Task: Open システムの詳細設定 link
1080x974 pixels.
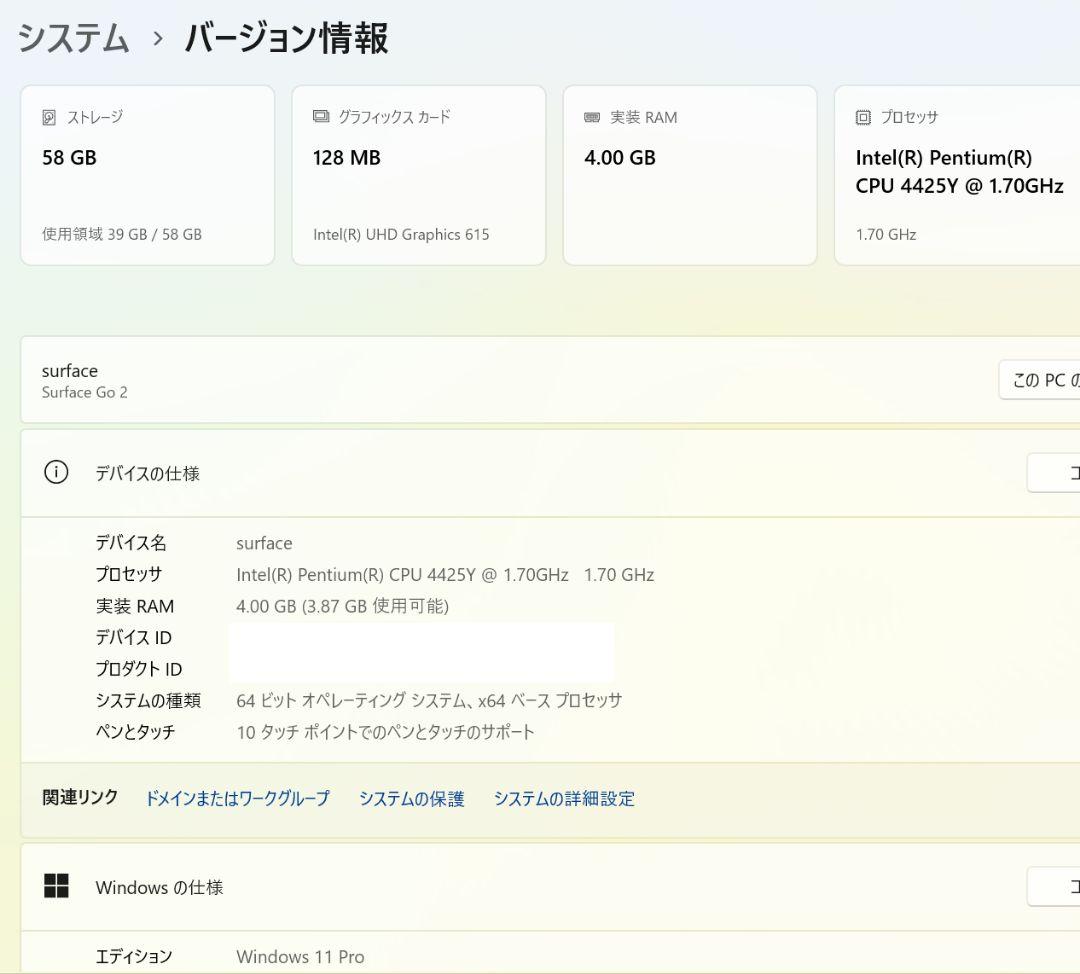Action: (564, 798)
